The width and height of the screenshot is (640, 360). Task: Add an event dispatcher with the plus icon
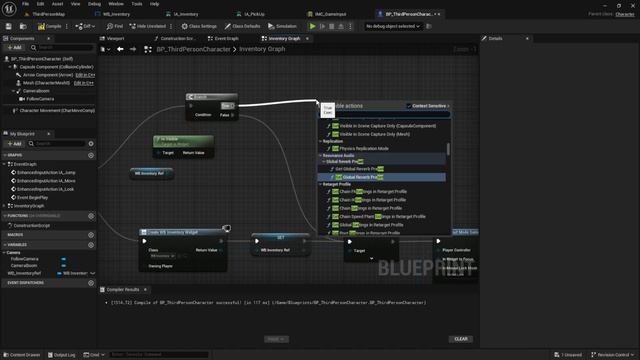pyautogui.click(x=91, y=283)
